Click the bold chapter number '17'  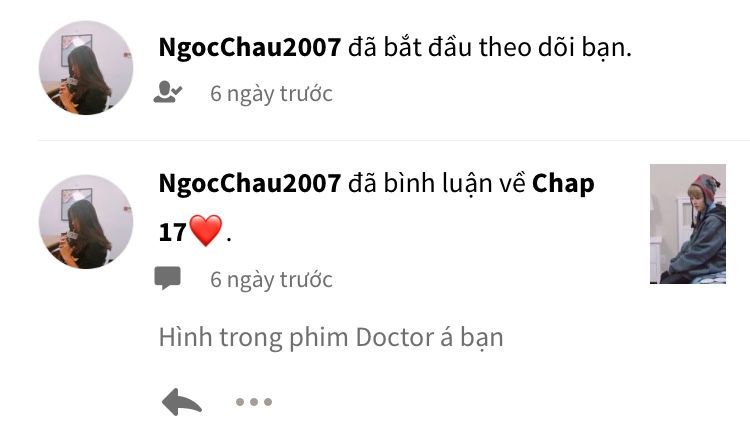pos(172,232)
